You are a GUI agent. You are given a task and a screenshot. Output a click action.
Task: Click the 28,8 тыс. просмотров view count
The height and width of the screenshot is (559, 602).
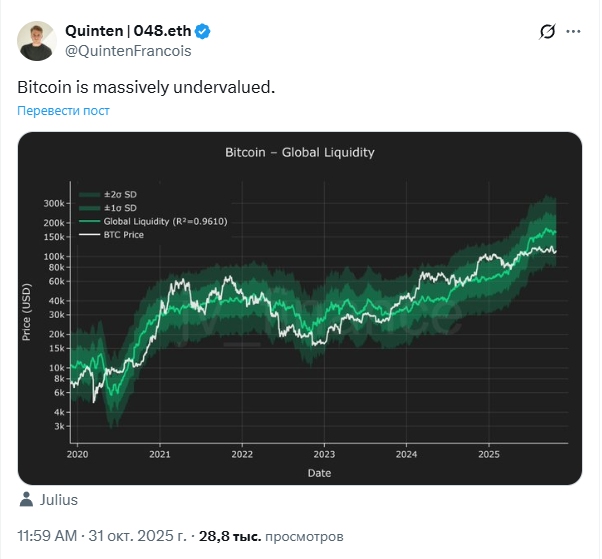270,536
